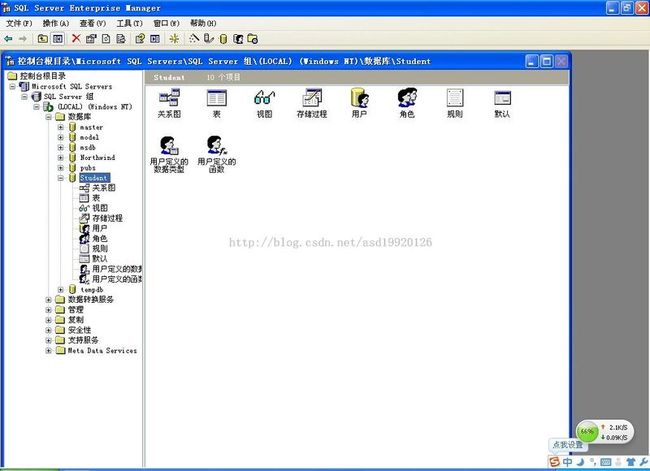This screenshot has height=471, width=650.
Task: Expand the Northwind database node
Action: (x=61, y=158)
